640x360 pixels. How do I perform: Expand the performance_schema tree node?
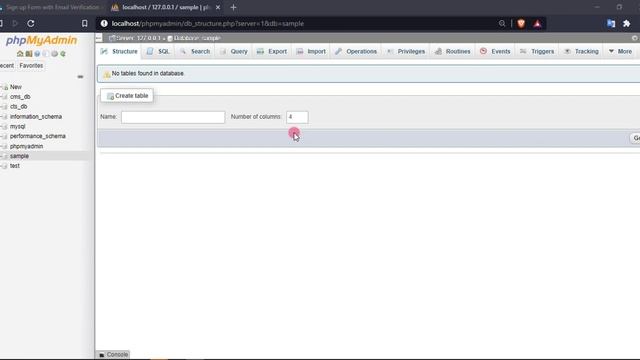tap(1, 136)
